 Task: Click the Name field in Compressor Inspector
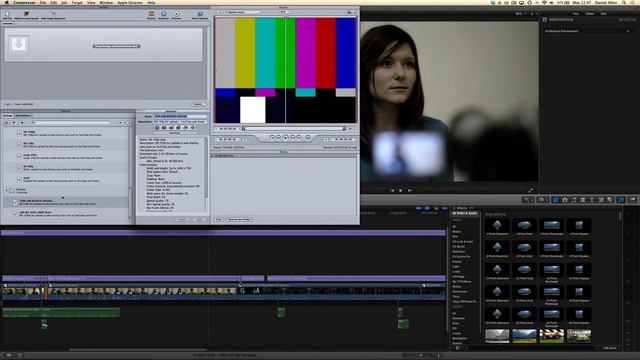click(180, 116)
